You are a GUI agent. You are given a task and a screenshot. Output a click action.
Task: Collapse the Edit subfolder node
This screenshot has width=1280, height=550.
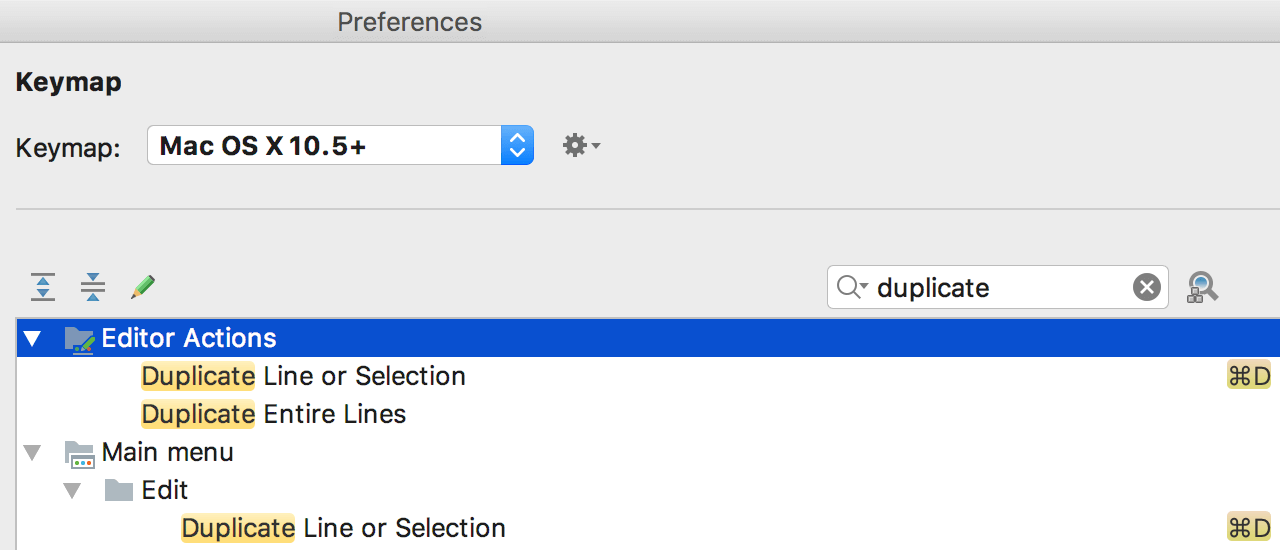pyautogui.click(x=72, y=490)
